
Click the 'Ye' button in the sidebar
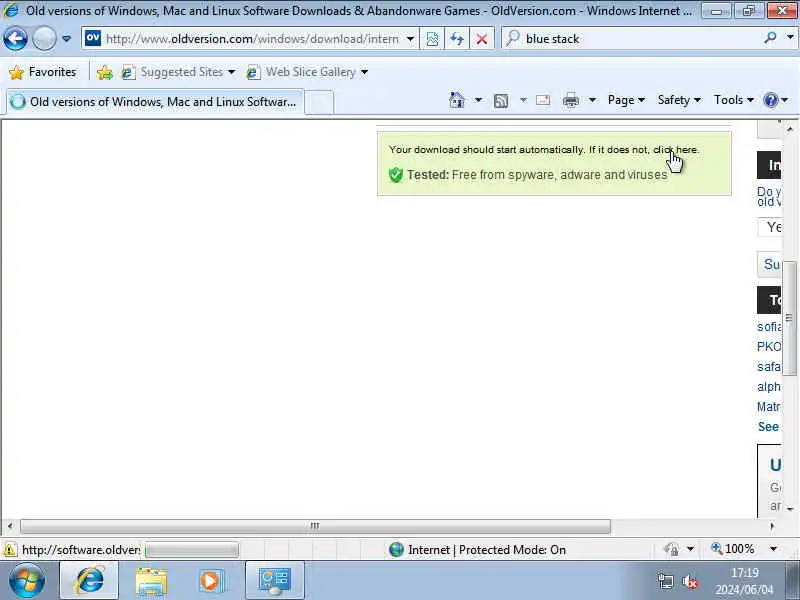click(x=769, y=227)
